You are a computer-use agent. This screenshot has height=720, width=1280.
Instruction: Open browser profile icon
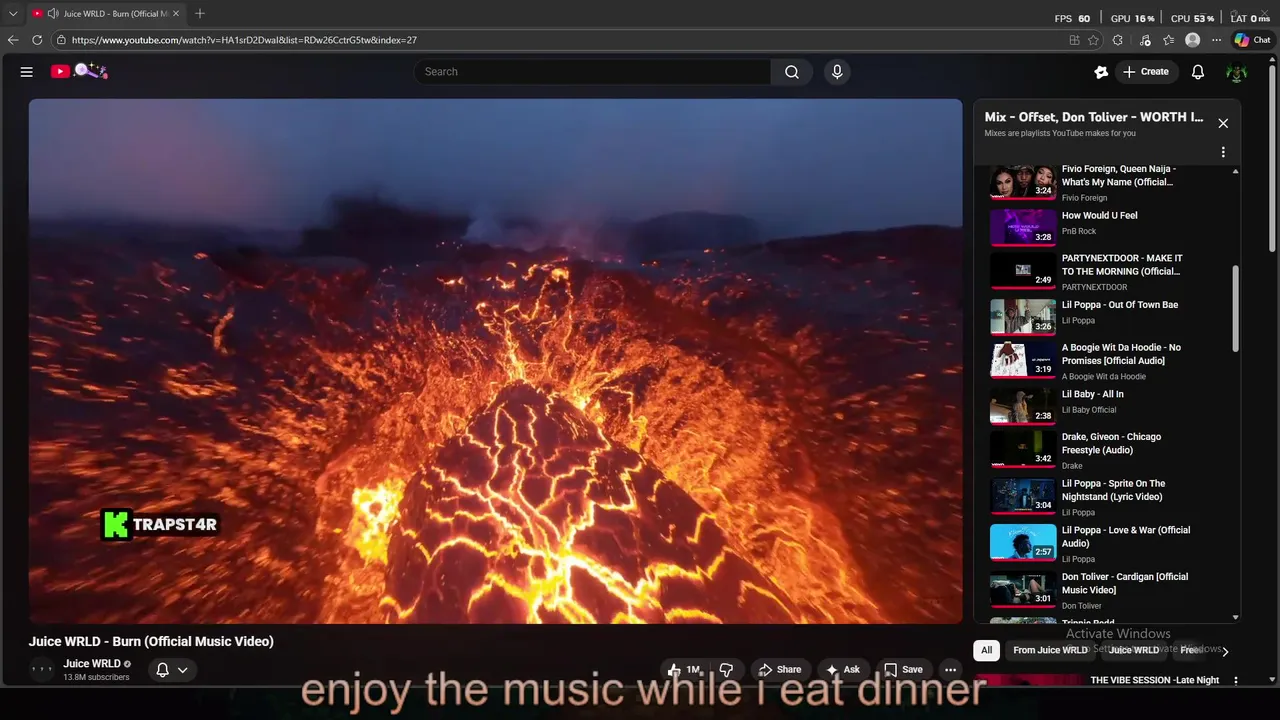[x=1192, y=40]
